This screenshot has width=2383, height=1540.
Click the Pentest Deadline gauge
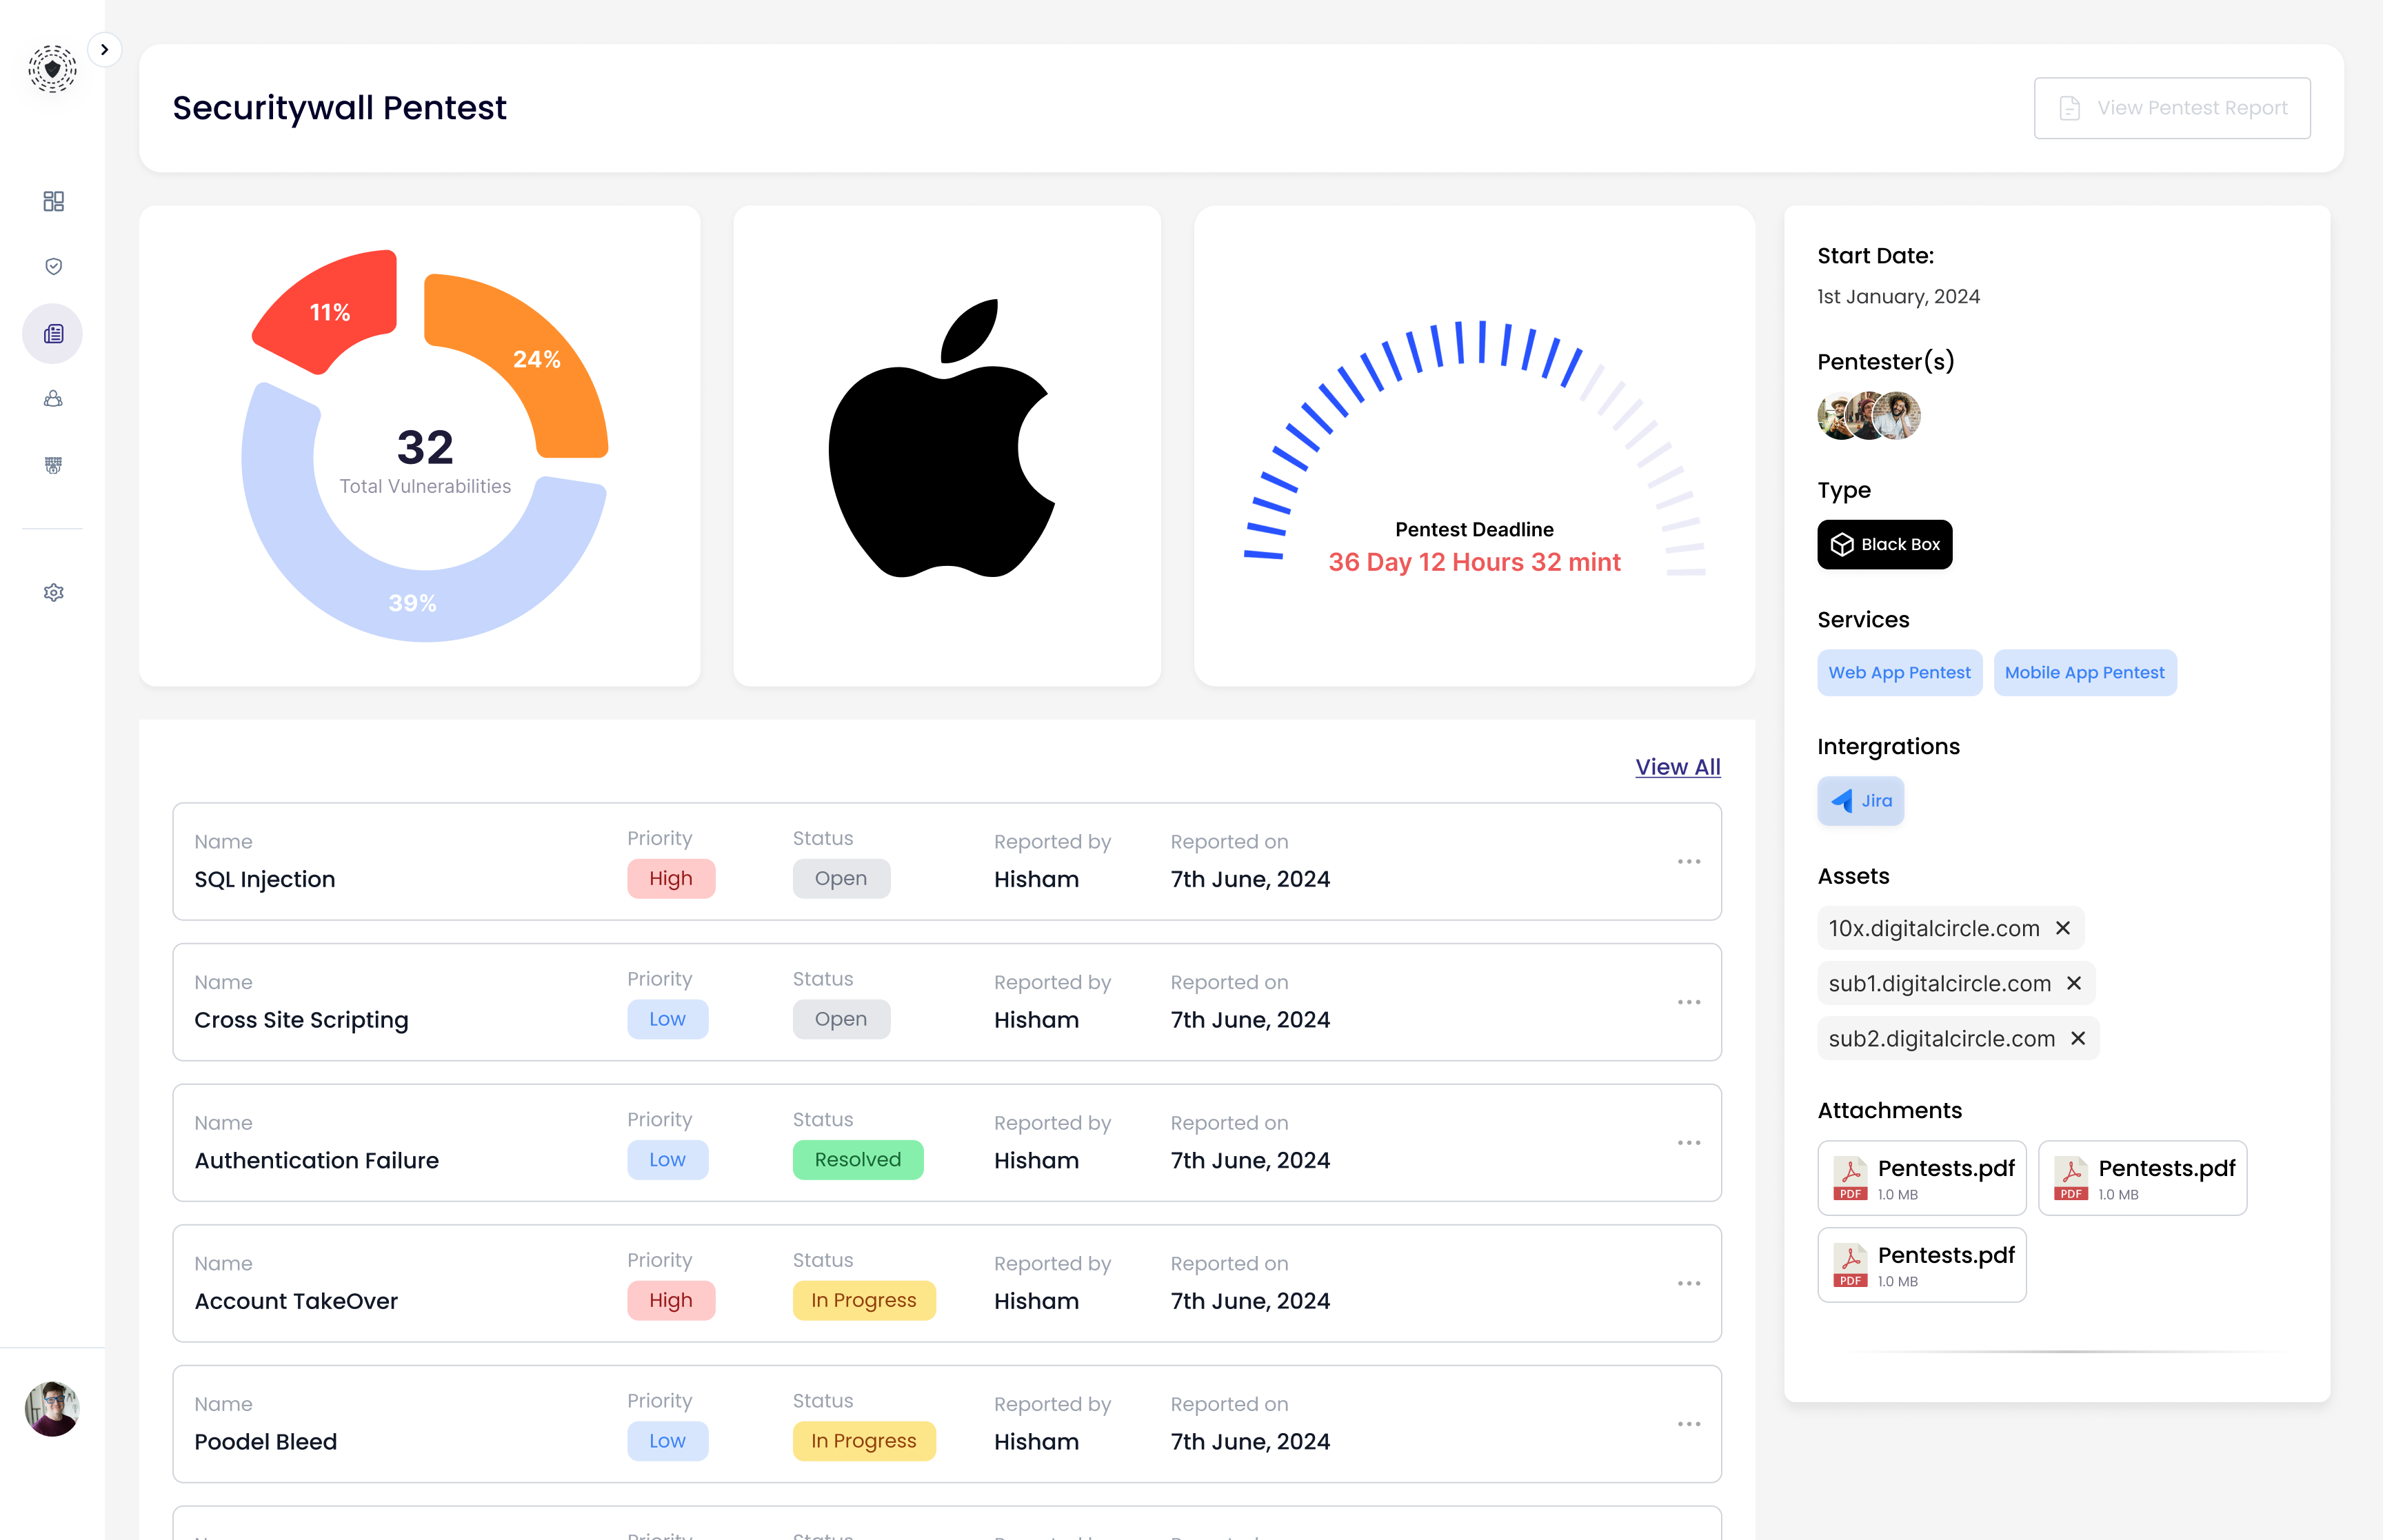1474,448
